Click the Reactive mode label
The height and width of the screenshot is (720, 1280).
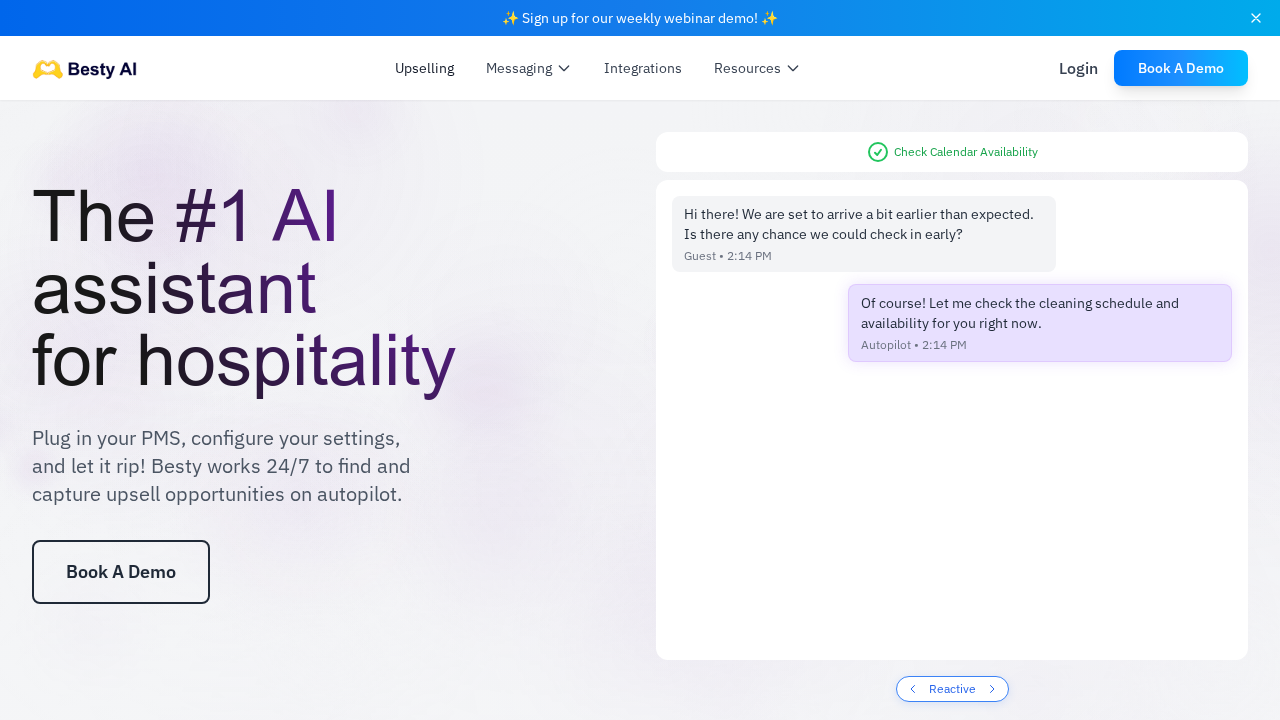[x=952, y=689]
